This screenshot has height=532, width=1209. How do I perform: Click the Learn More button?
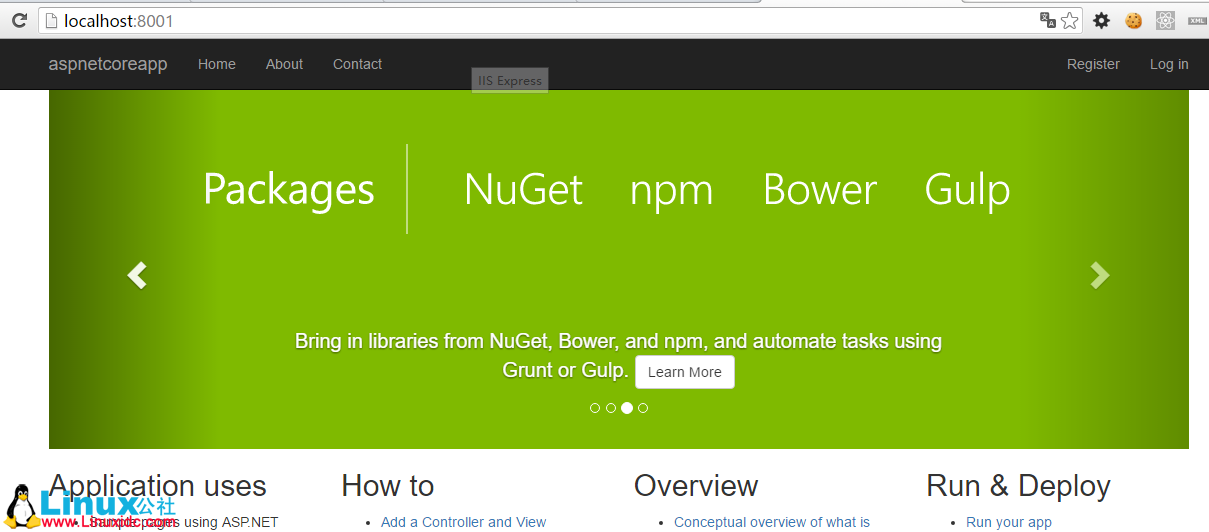pos(685,372)
